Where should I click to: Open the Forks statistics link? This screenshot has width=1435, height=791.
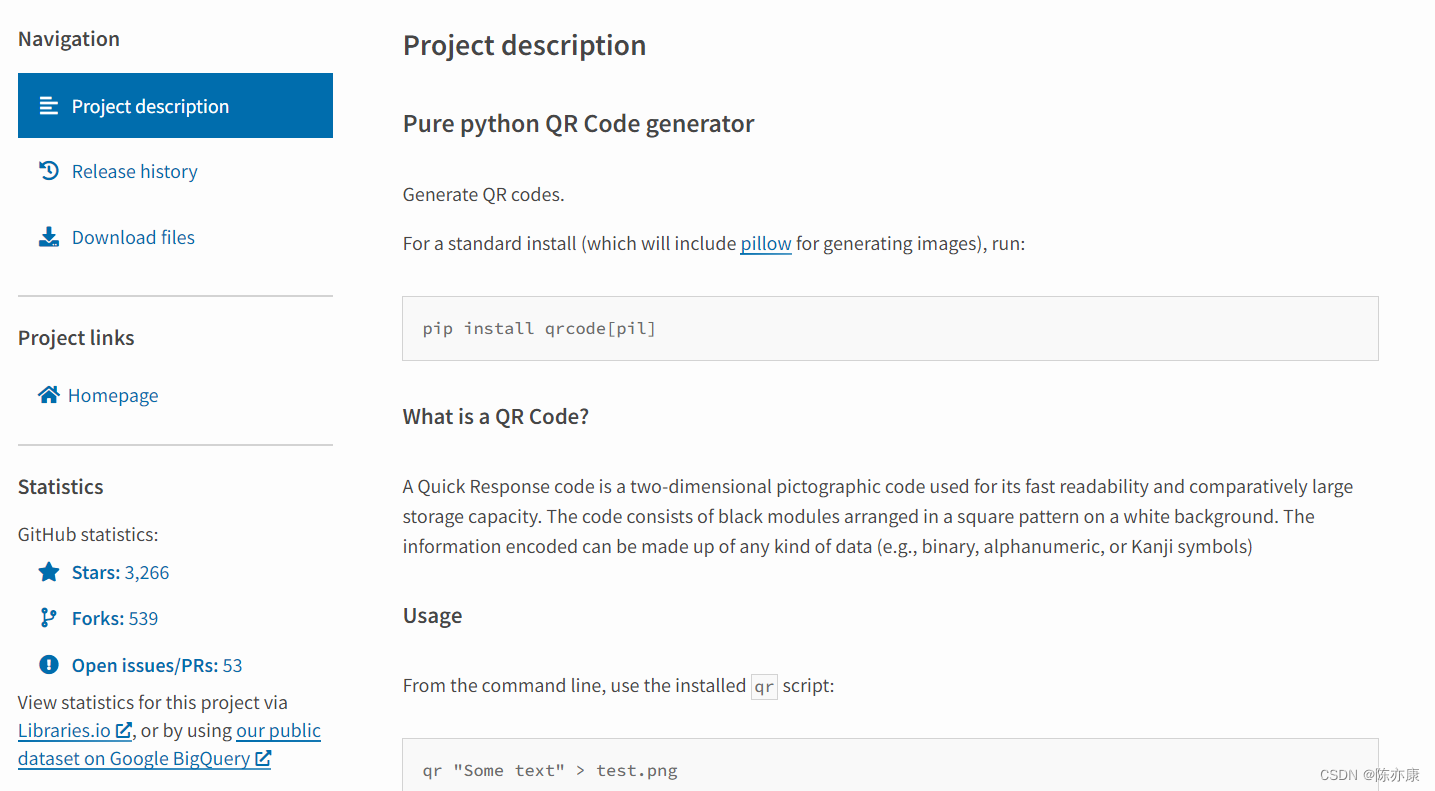click(115, 619)
